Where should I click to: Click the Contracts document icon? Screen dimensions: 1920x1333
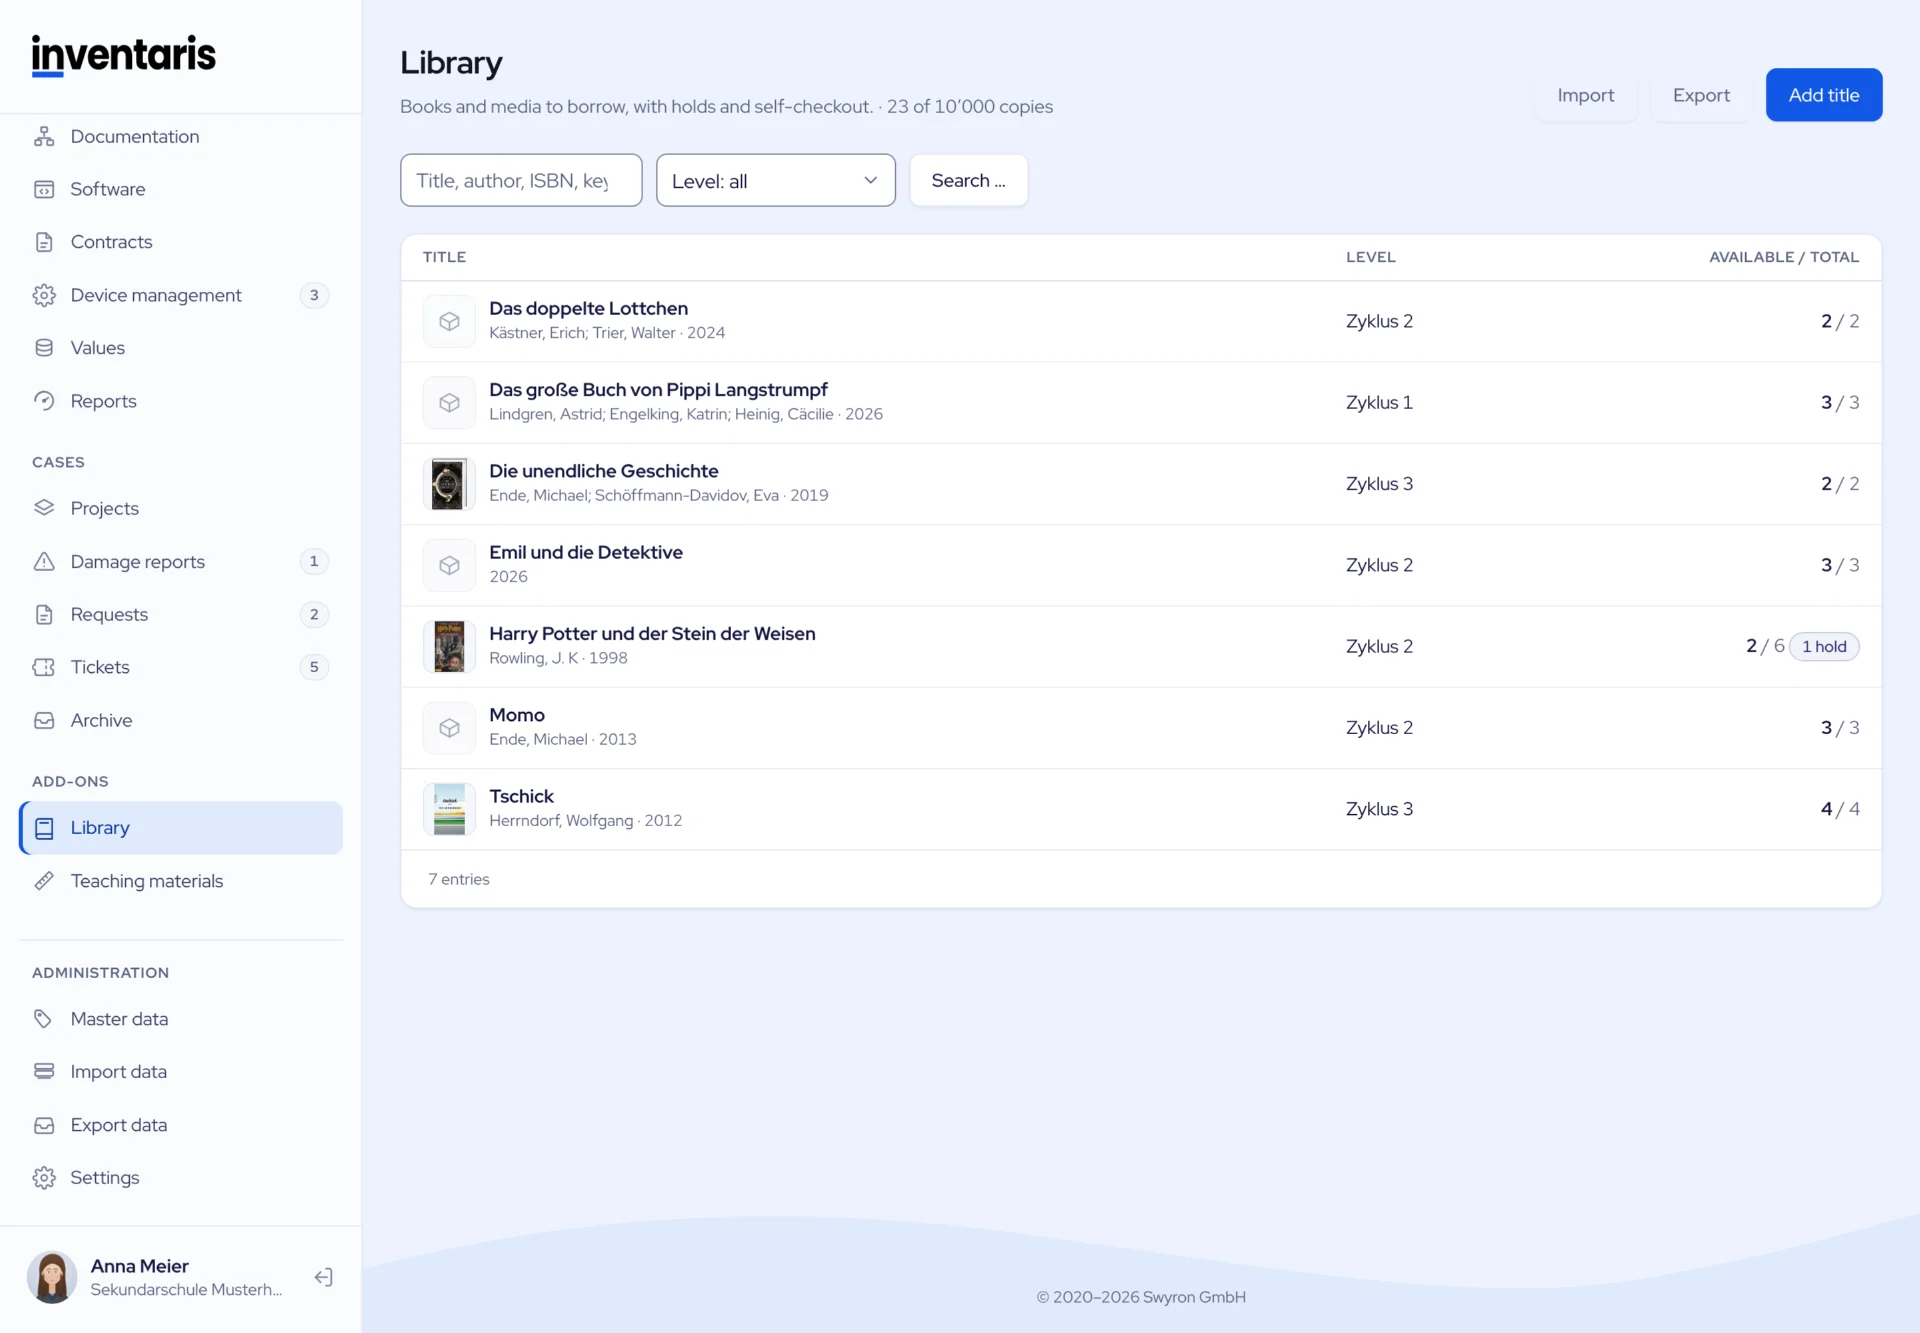(x=44, y=242)
